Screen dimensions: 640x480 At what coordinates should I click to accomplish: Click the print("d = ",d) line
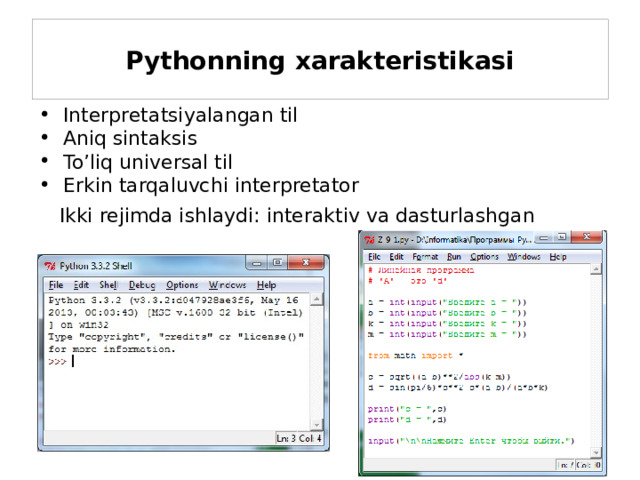click(x=407, y=419)
